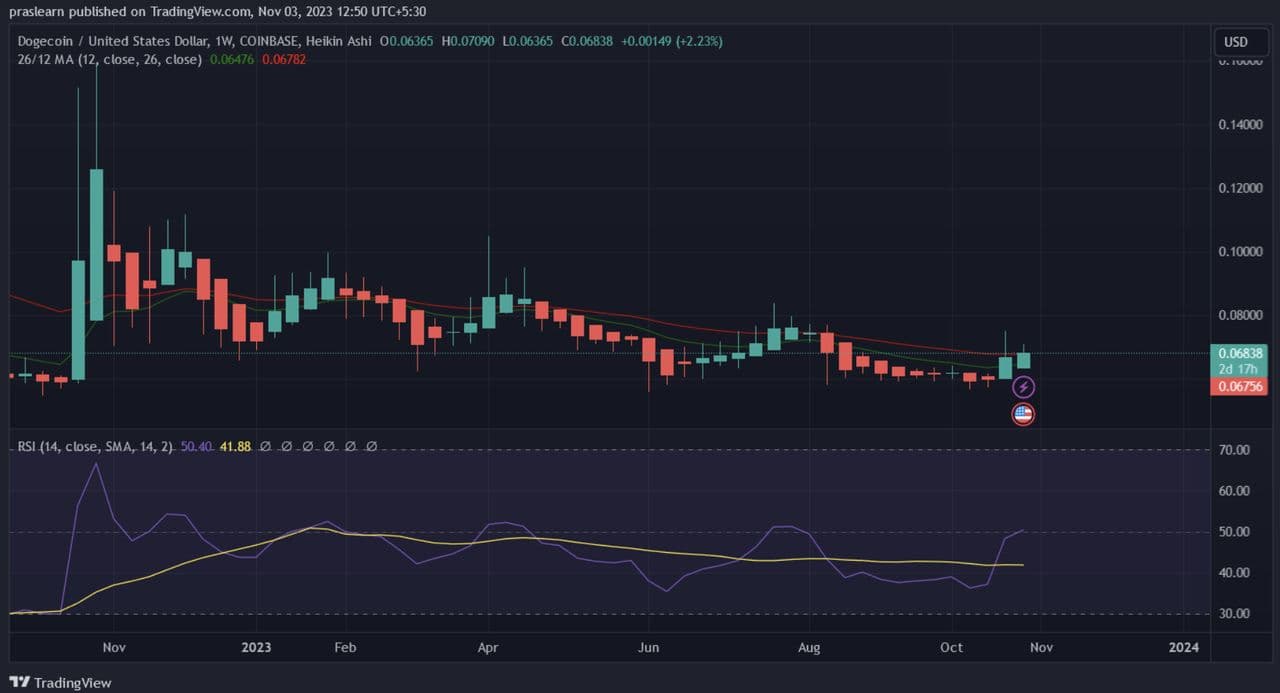Screen dimensions: 1280x693
Task: Select the RSI indicator legend label
Action: pos(95,446)
